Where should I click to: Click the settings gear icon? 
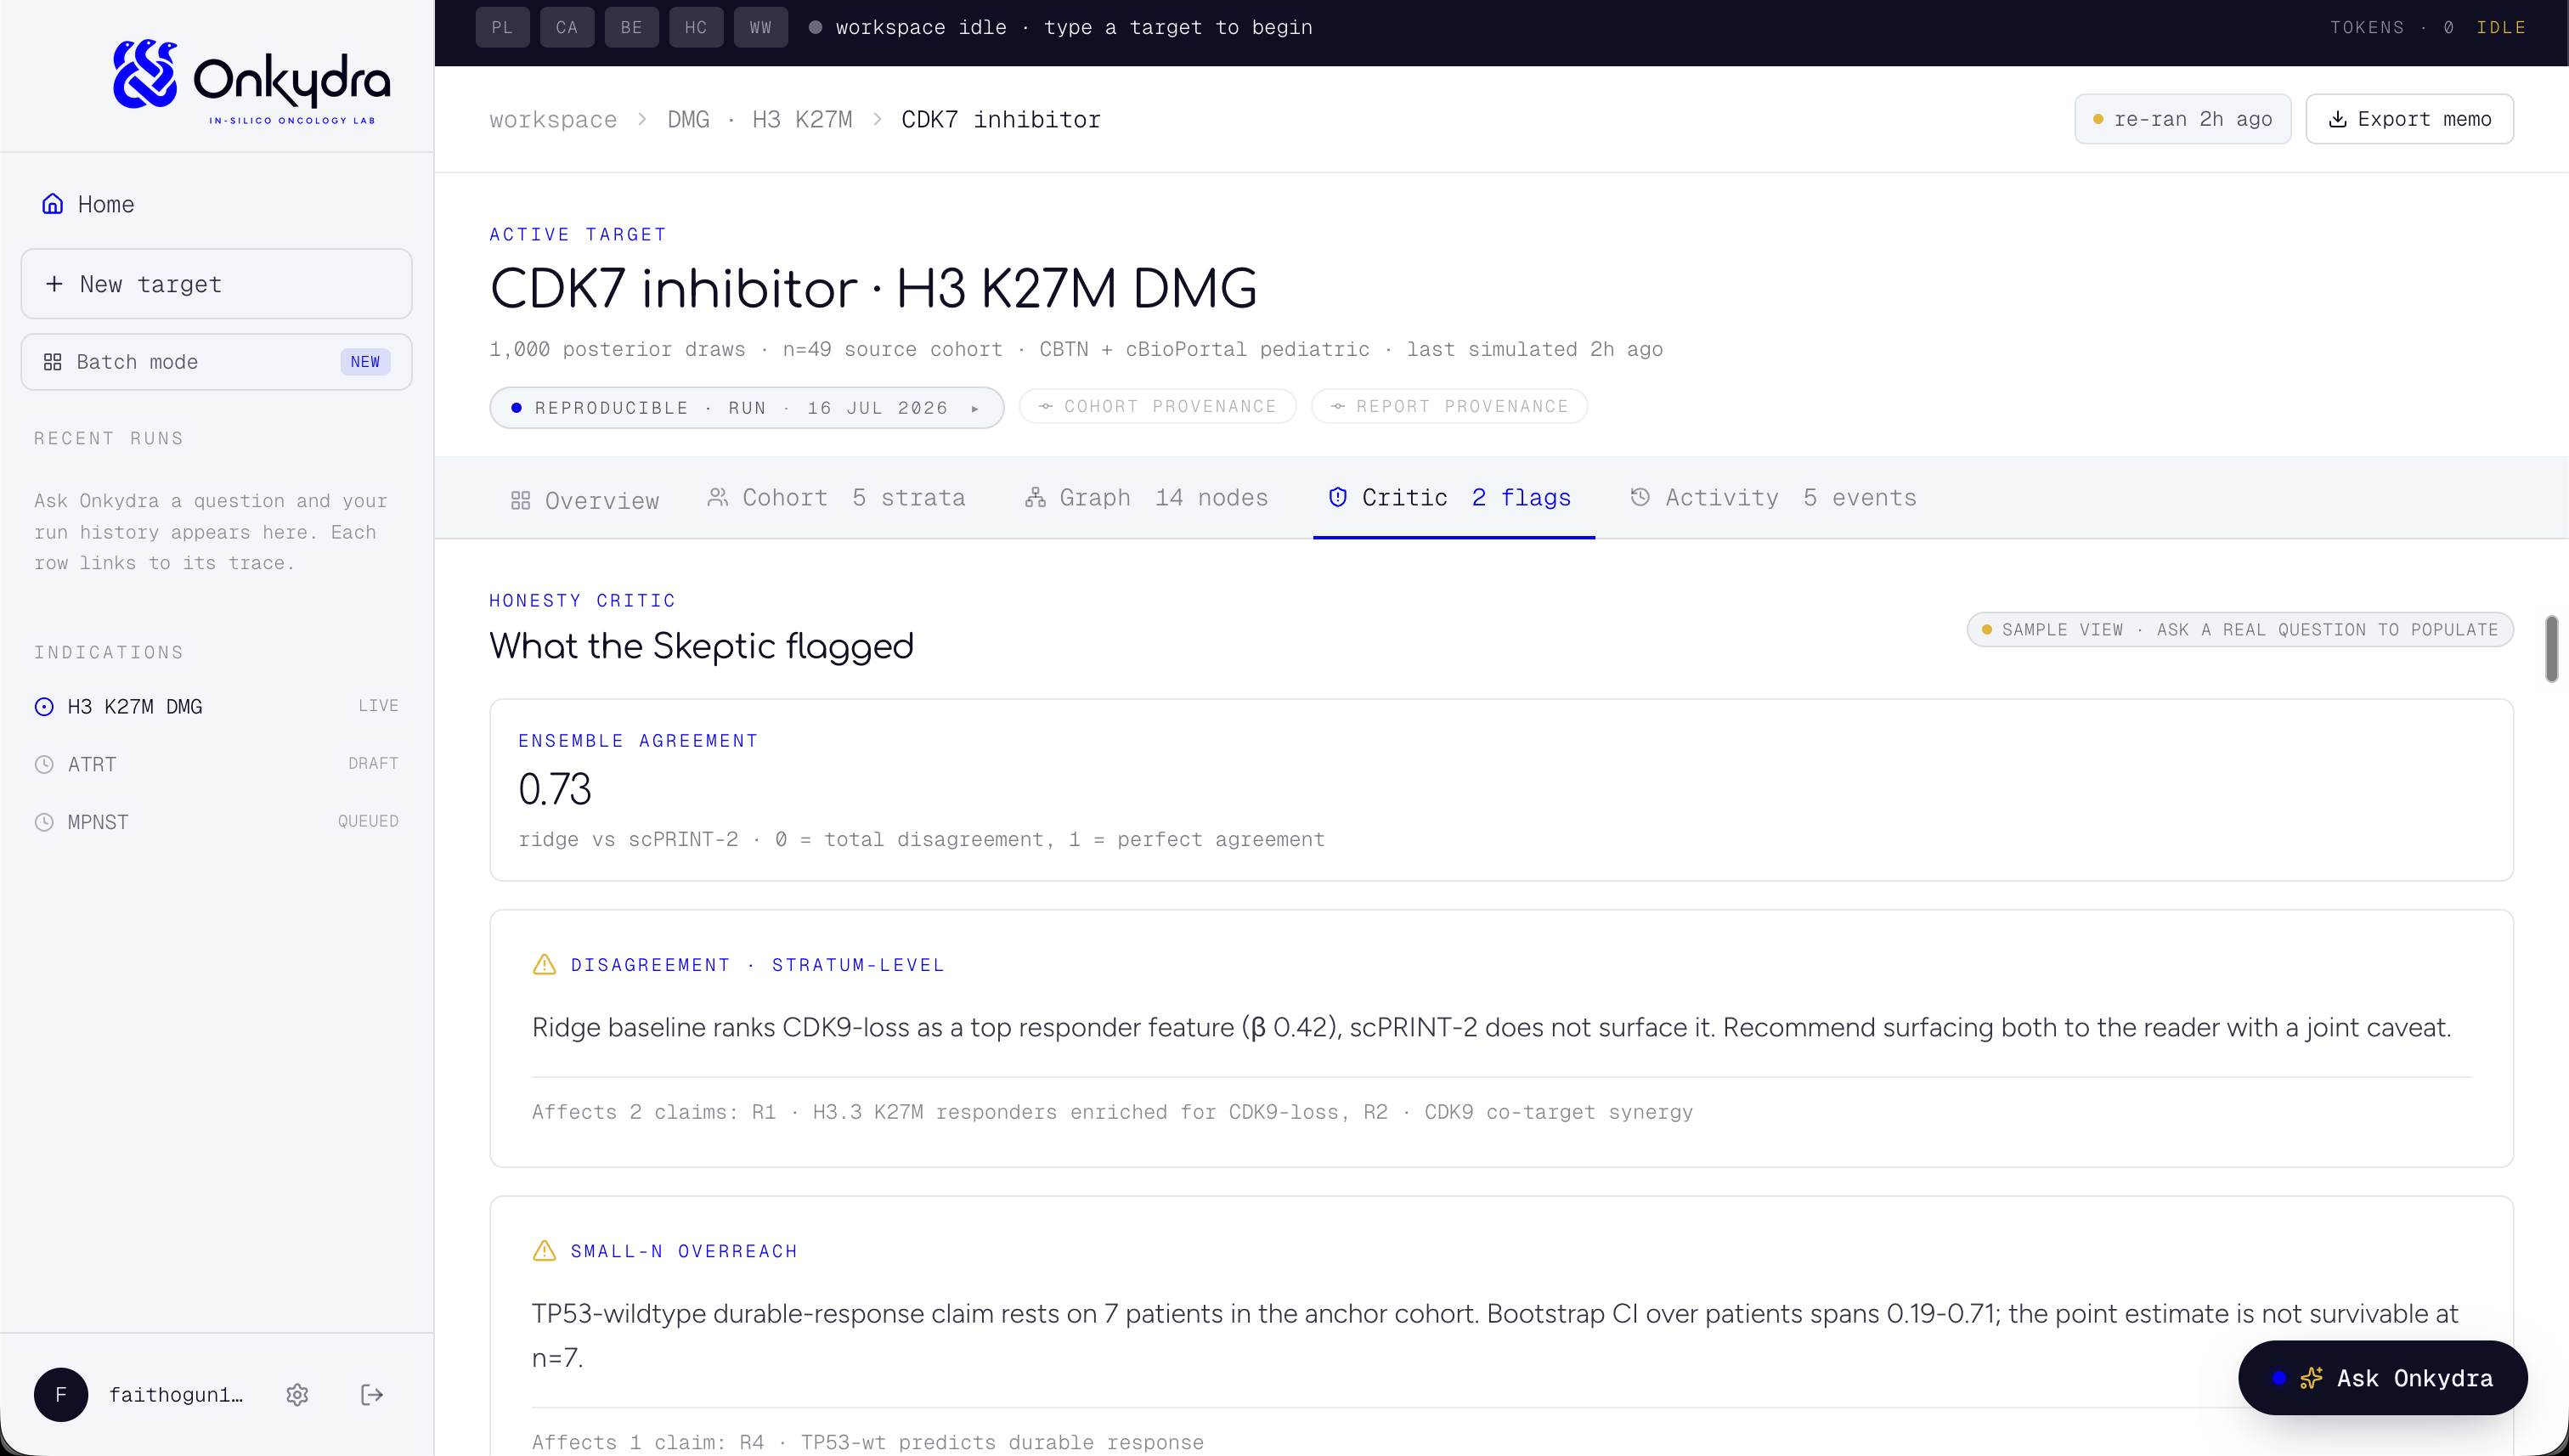click(297, 1395)
